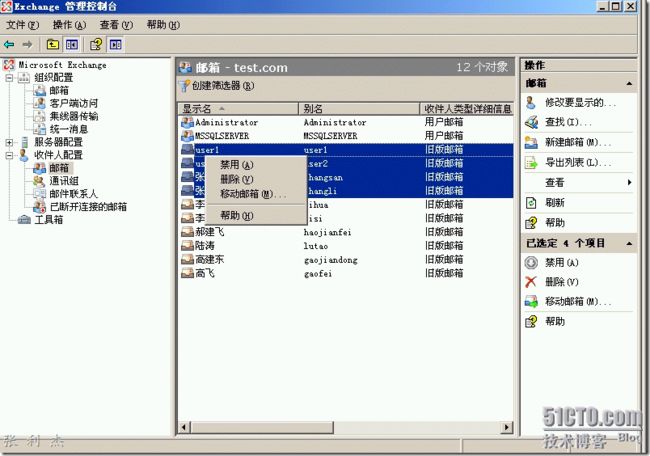Select the haojianfei alias cell
The width and height of the screenshot is (650, 456).
pyautogui.click(x=327, y=232)
